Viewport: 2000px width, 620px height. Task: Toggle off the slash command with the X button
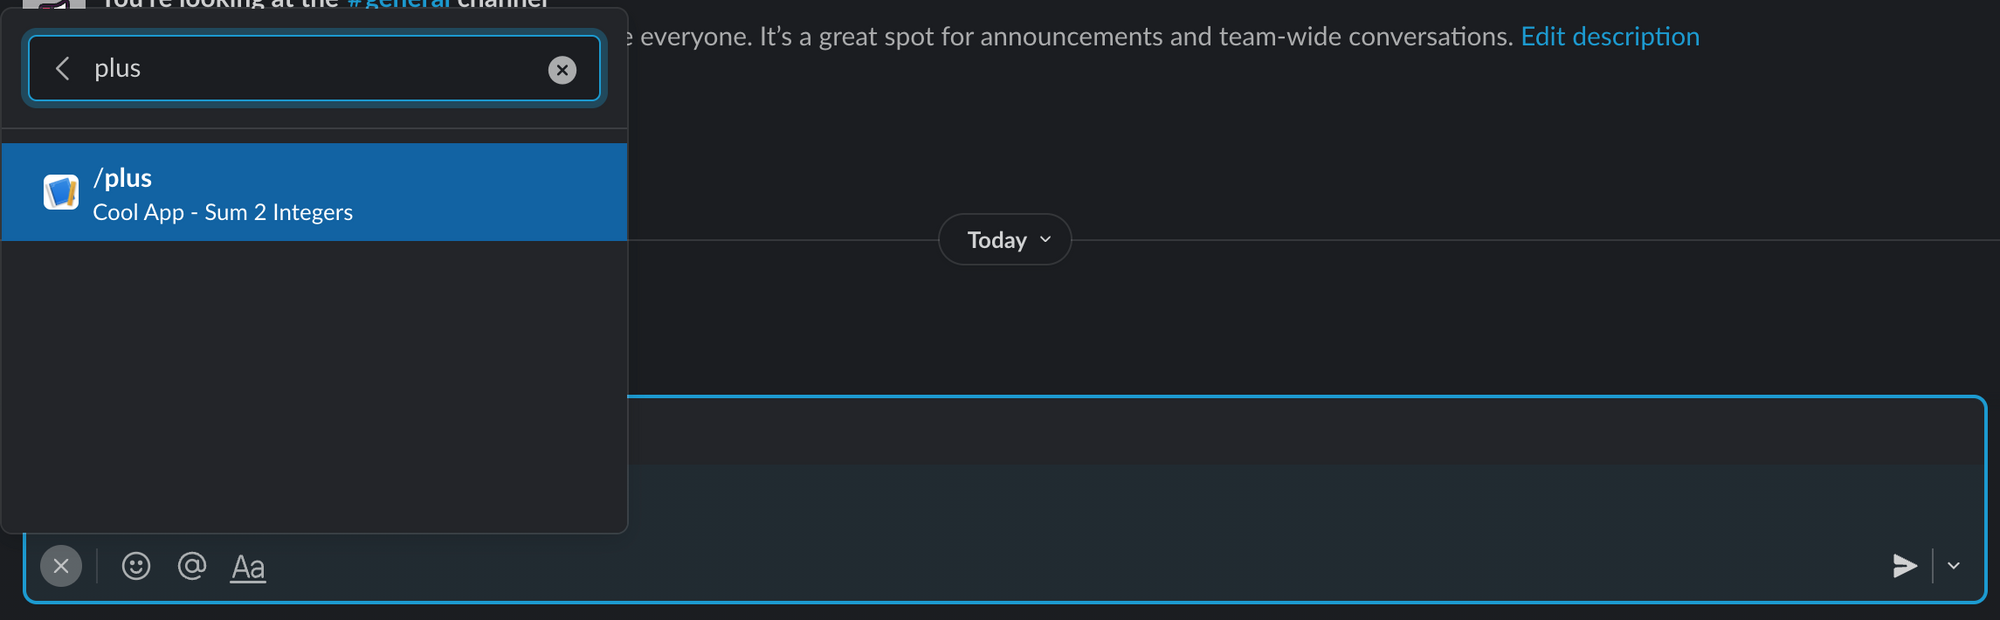tap(60, 566)
